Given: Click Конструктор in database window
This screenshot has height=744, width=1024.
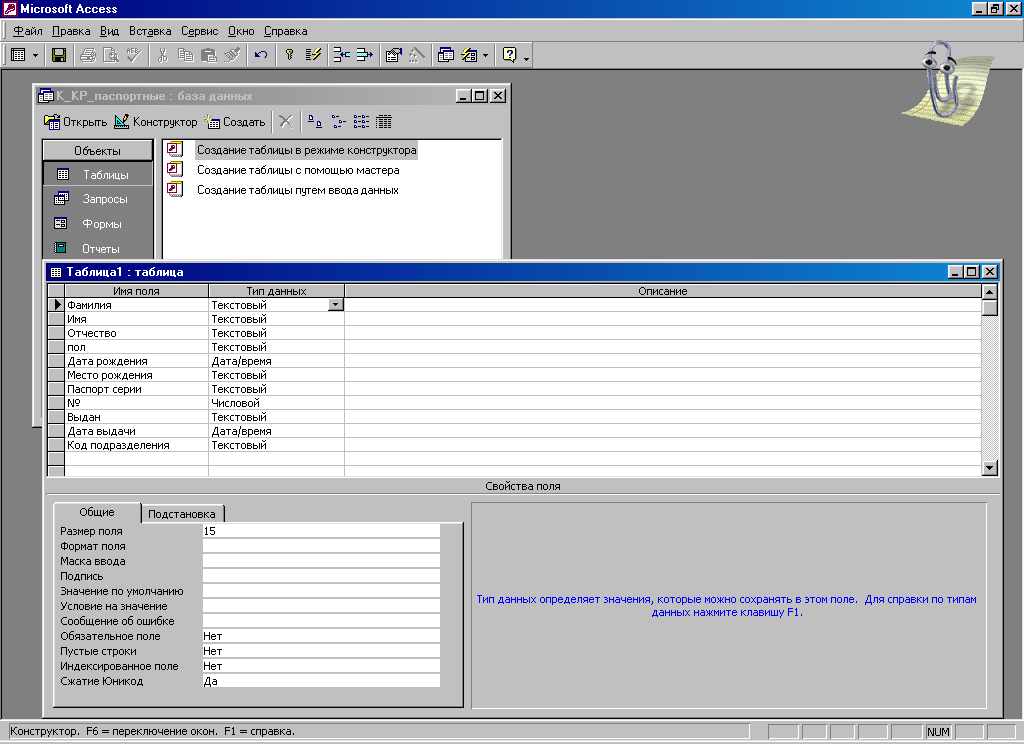Looking at the screenshot, I should click(155, 122).
